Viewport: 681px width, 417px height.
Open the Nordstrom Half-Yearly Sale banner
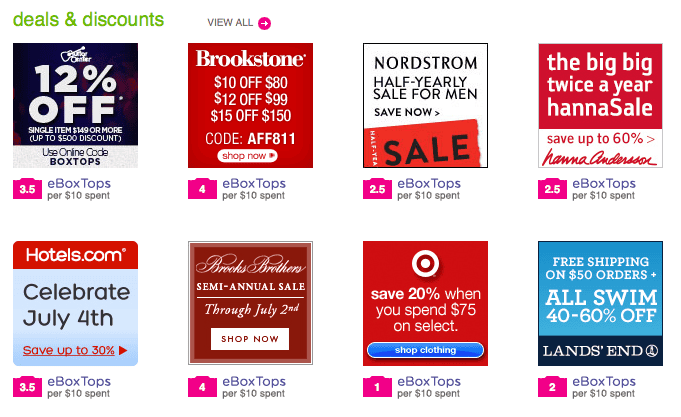click(425, 105)
